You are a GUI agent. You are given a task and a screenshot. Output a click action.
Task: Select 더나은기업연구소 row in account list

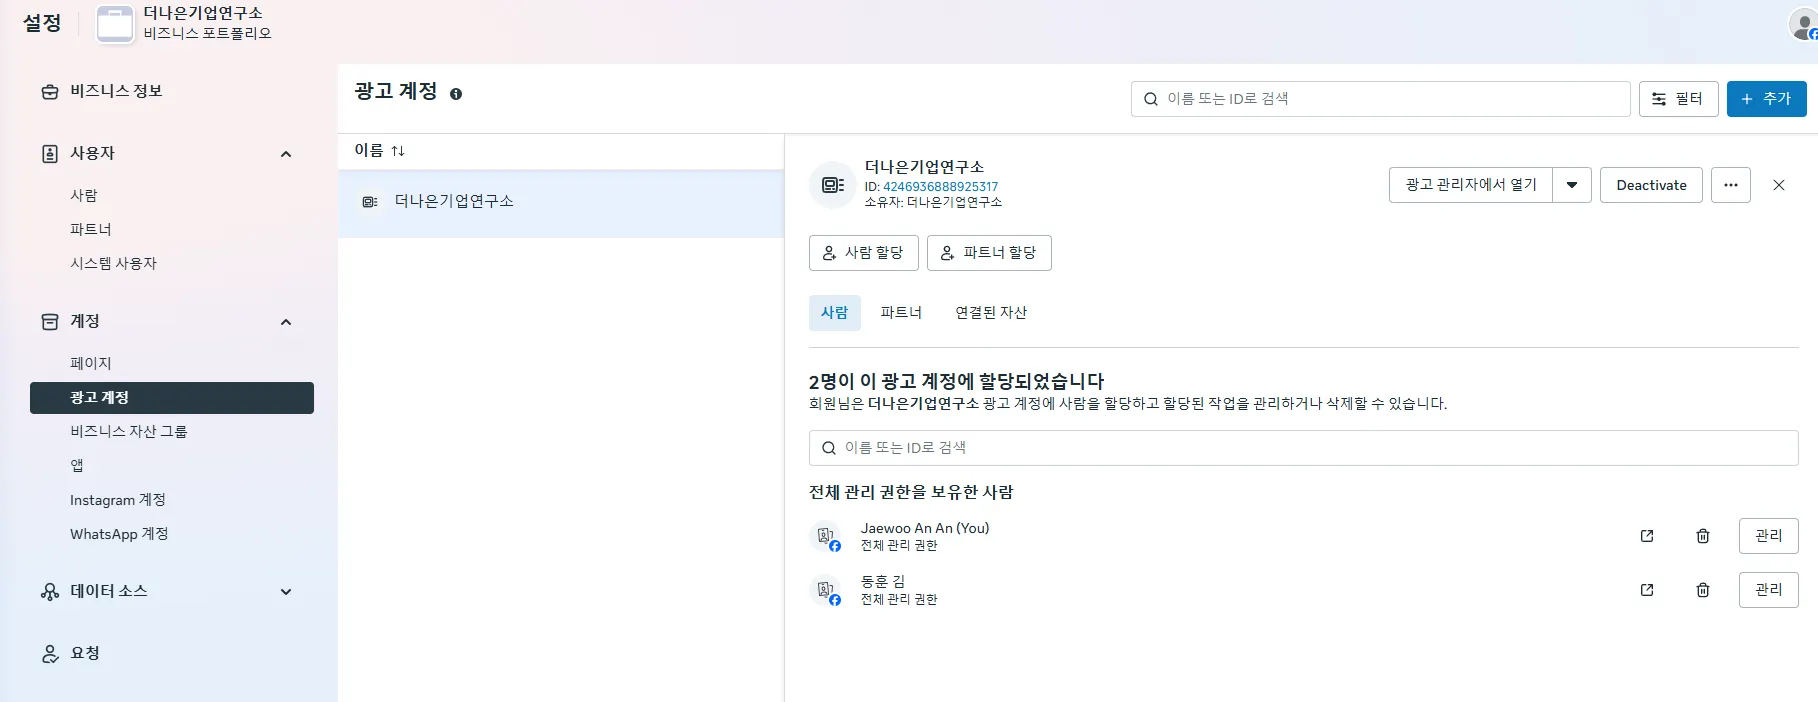click(561, 203)
